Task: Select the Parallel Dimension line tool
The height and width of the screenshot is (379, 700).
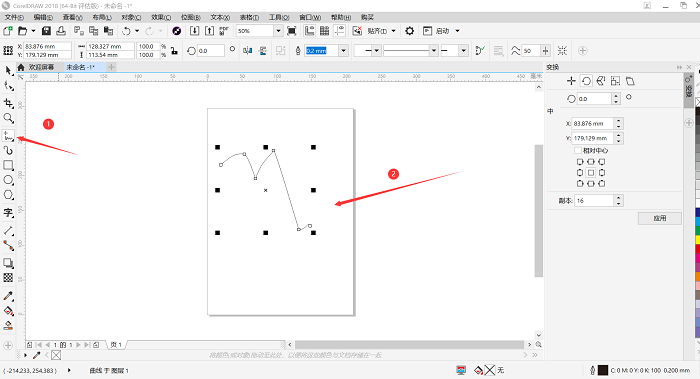Action: pyautogui.click(x=8, y=231)
